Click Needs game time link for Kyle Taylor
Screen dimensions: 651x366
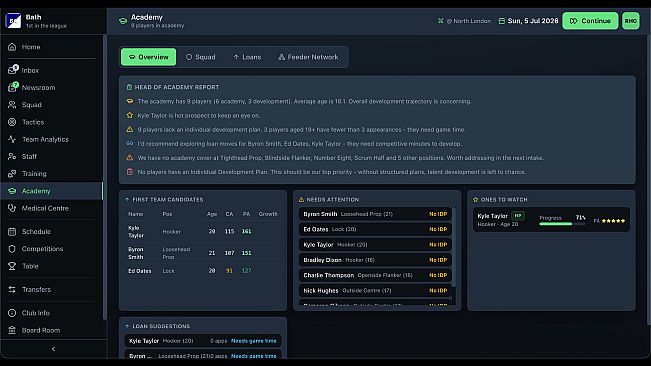coord(254,341)
